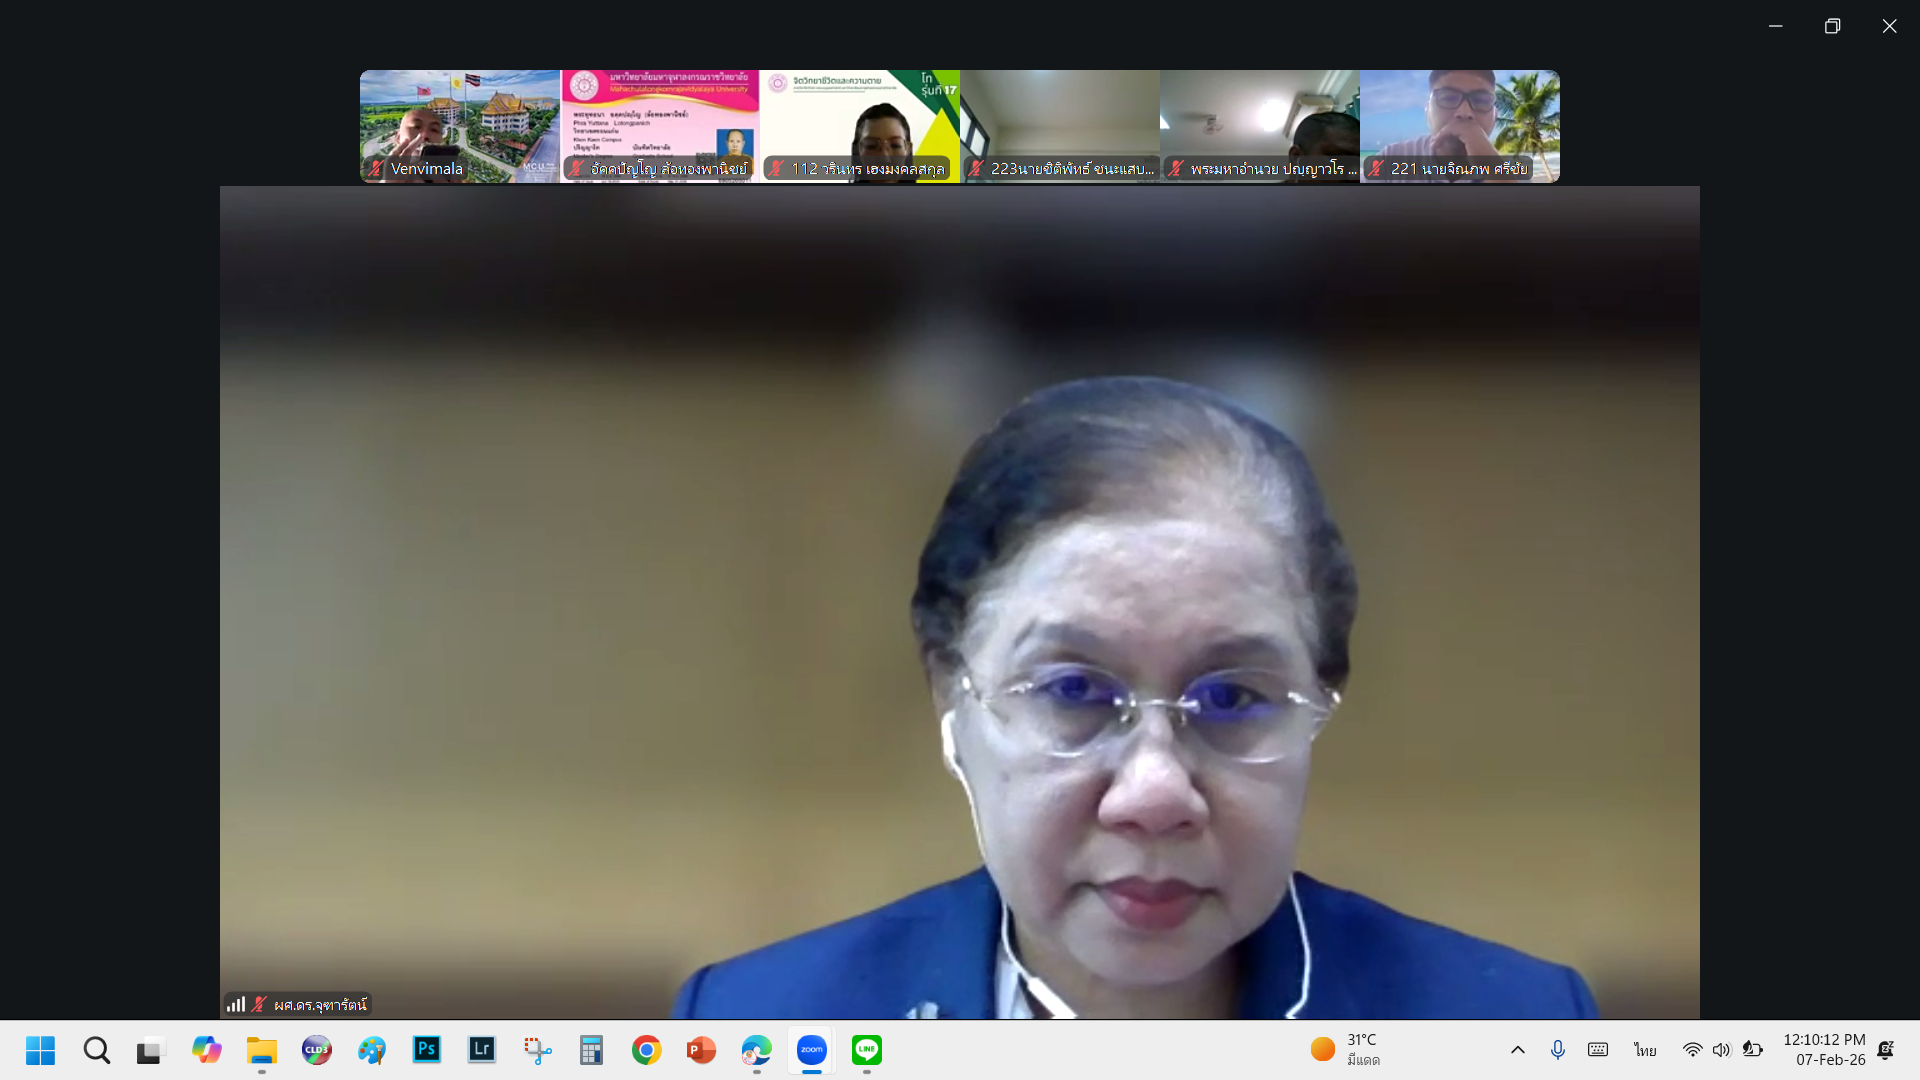
Task: Open the clock and date calendar flyout
Action: (1824, 1050)
